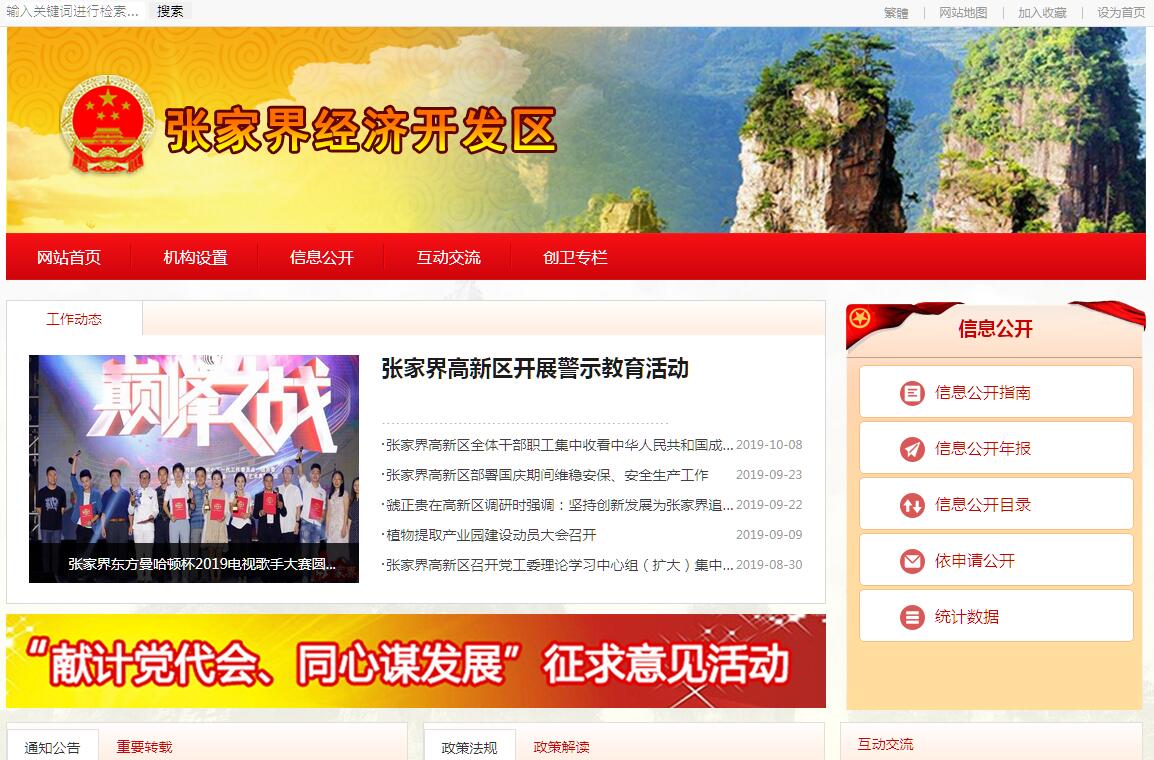Click the national emblem logo
Screen dimensions: 1154x760
click(x=107, y=124)
